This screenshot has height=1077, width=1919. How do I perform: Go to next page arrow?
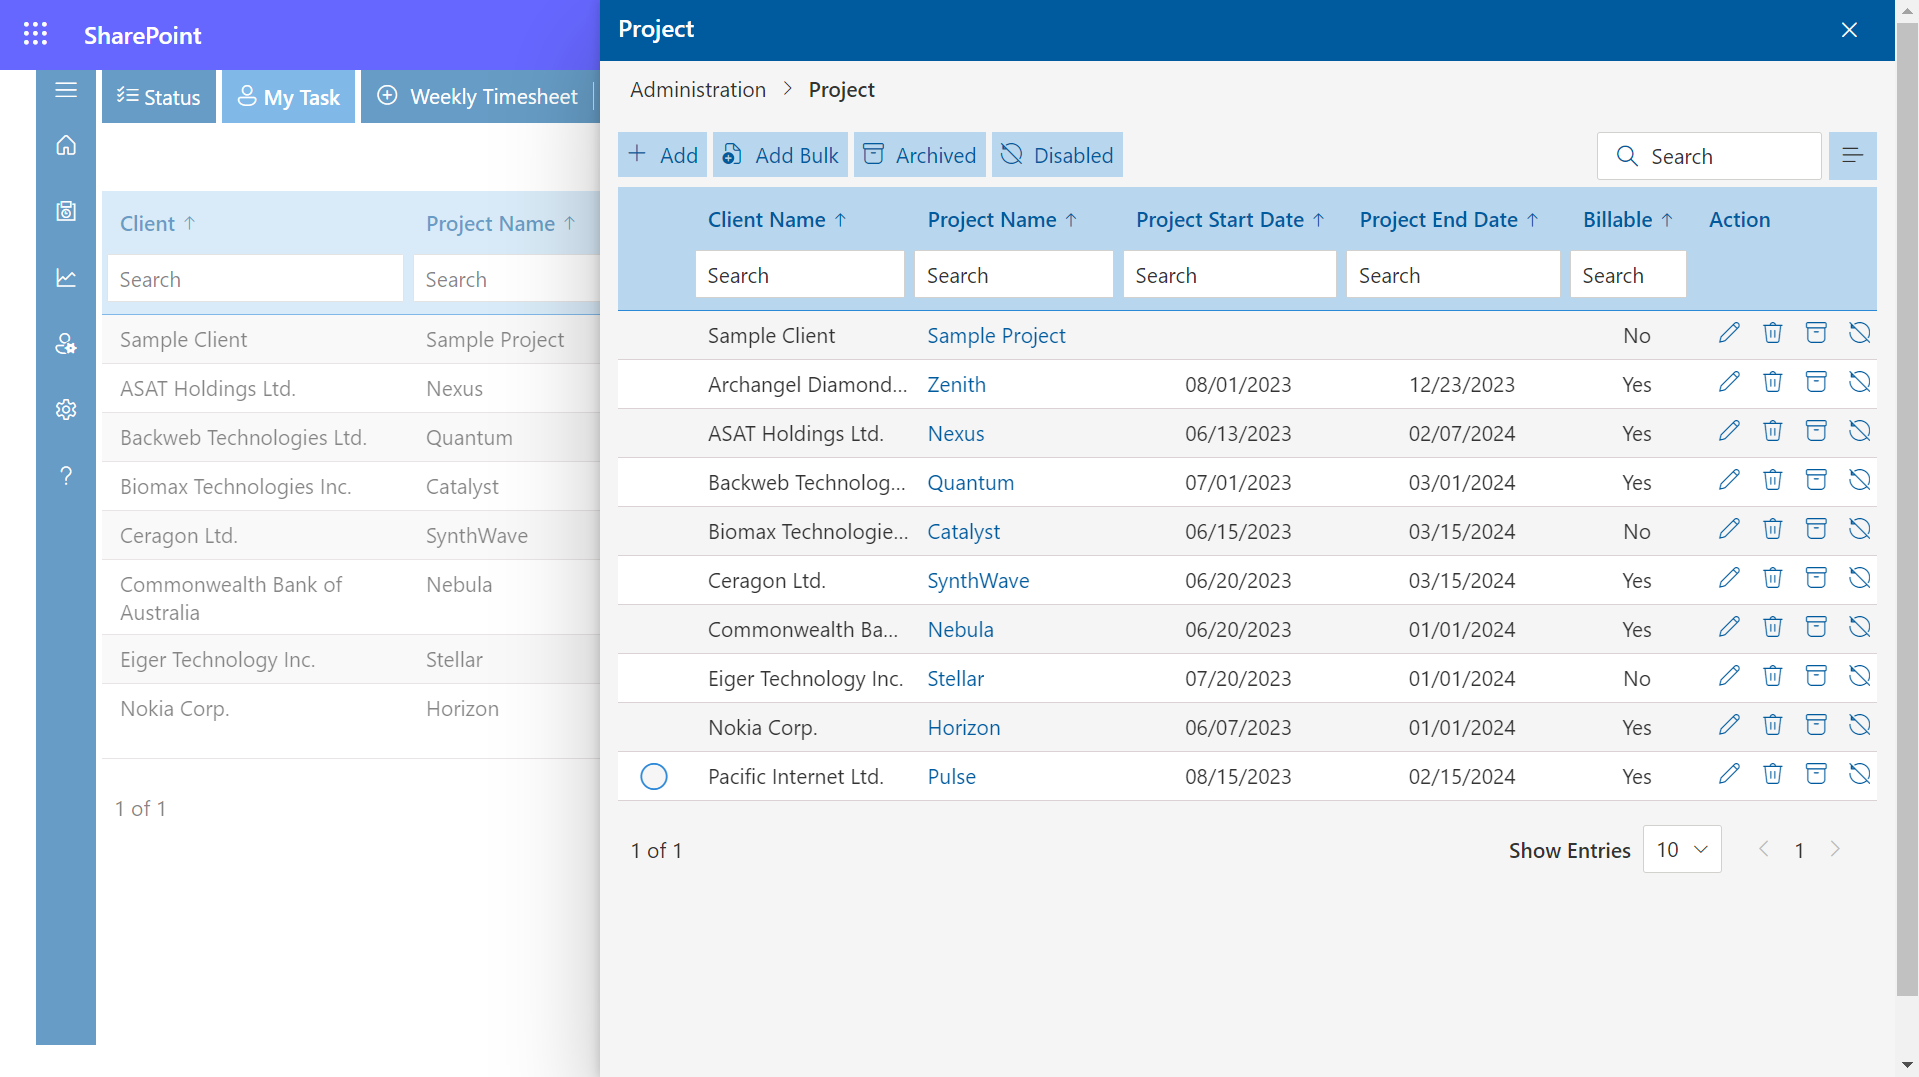pyautogui.click(x=1835, y=849)
